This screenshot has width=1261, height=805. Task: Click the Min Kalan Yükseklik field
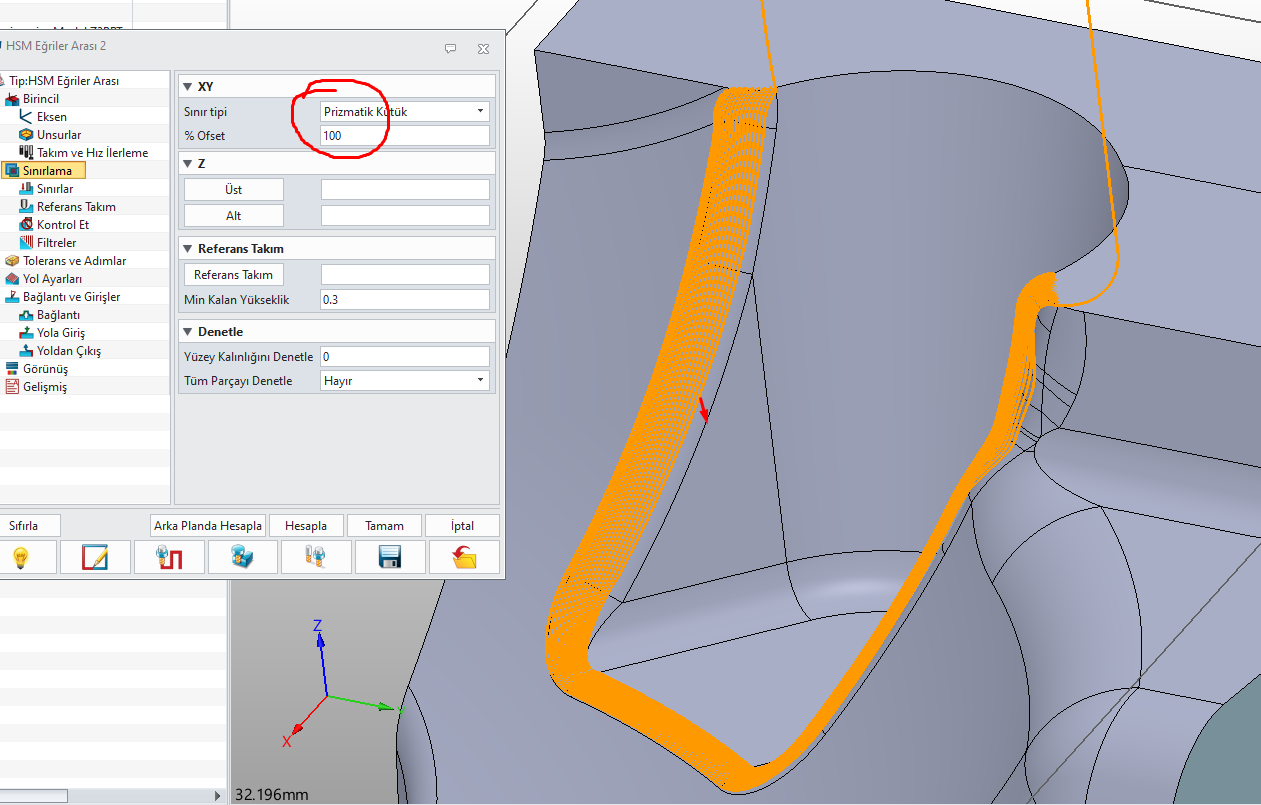pos(405,300)
